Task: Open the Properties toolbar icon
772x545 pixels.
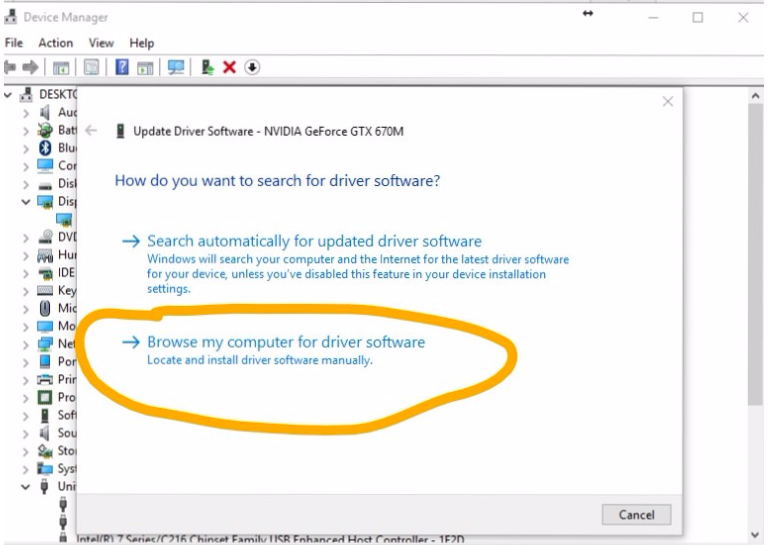Action: click(91, 67)
